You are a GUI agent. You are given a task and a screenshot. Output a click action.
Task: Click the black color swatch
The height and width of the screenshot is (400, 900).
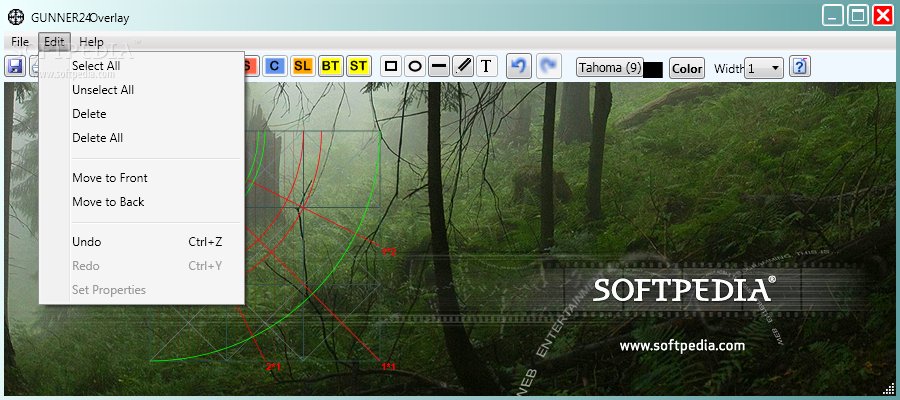[653, 70]
